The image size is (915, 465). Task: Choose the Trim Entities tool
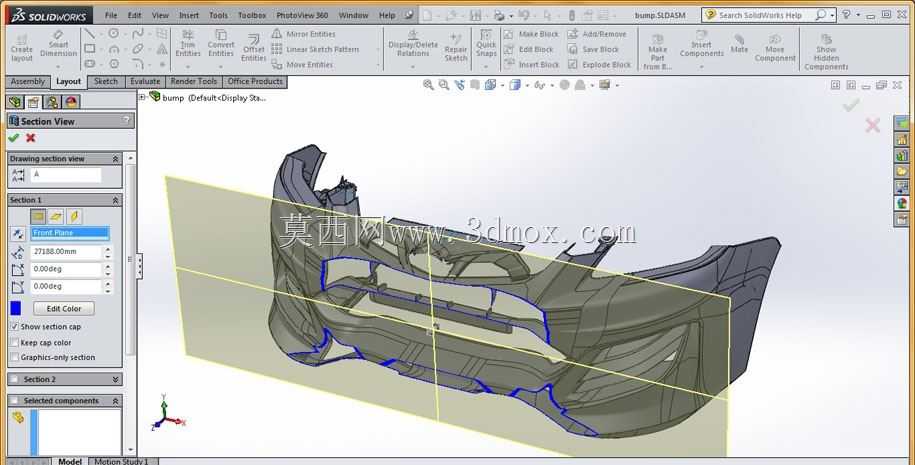(x=188, y=44)
